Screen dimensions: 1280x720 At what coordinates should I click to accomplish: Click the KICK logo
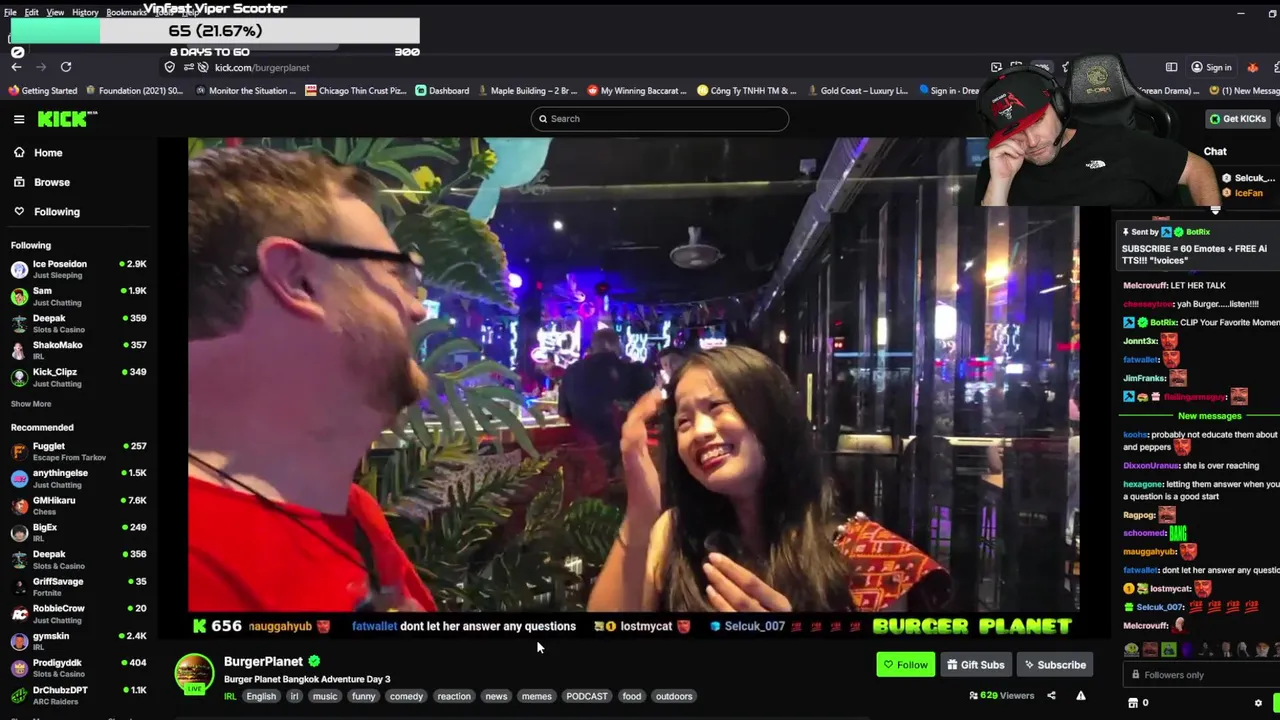pos(67,119)
